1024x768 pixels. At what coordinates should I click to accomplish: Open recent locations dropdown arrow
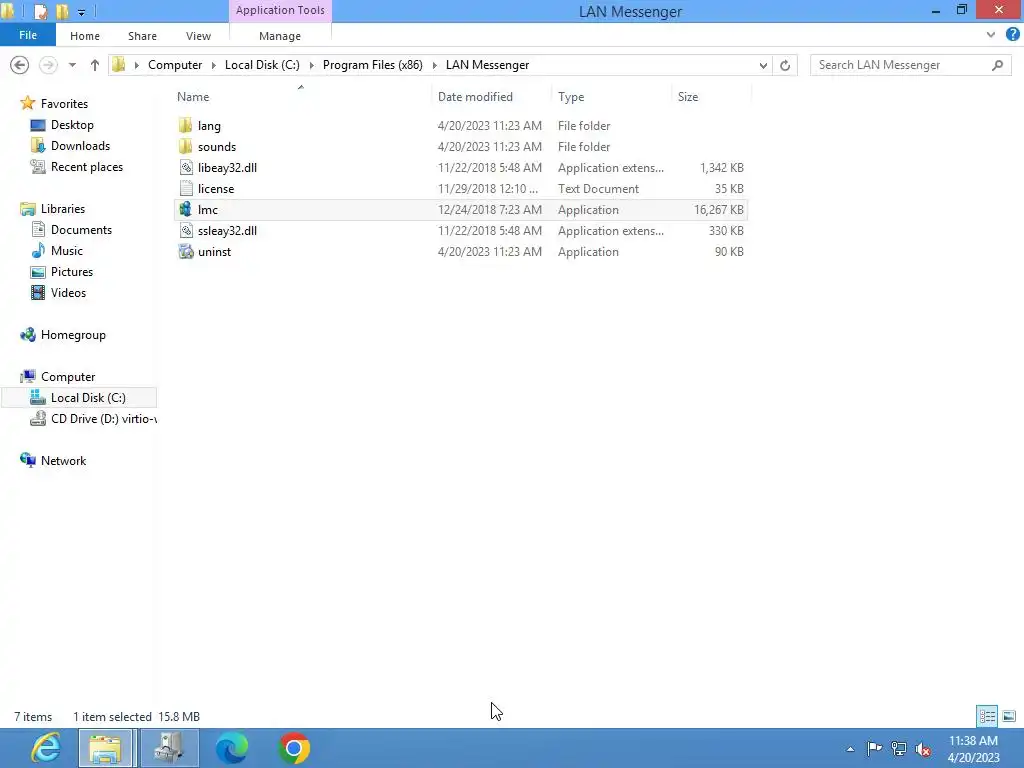pyautogui.click(x=72, y=65)
